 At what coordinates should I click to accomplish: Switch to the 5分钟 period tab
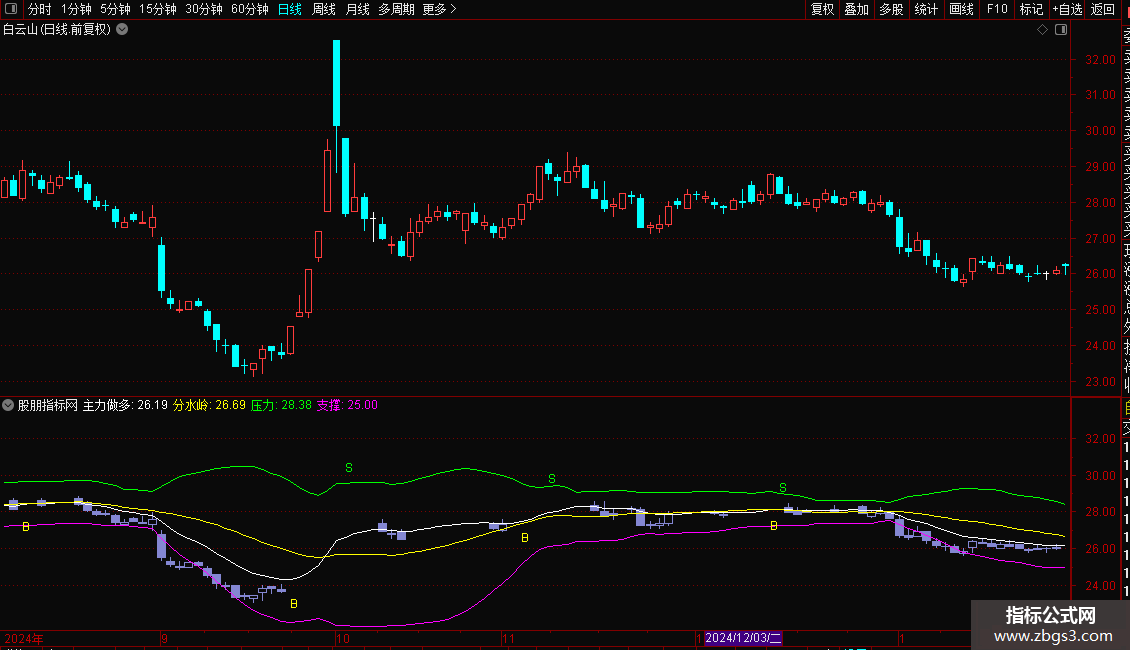(x=115, y=9)
